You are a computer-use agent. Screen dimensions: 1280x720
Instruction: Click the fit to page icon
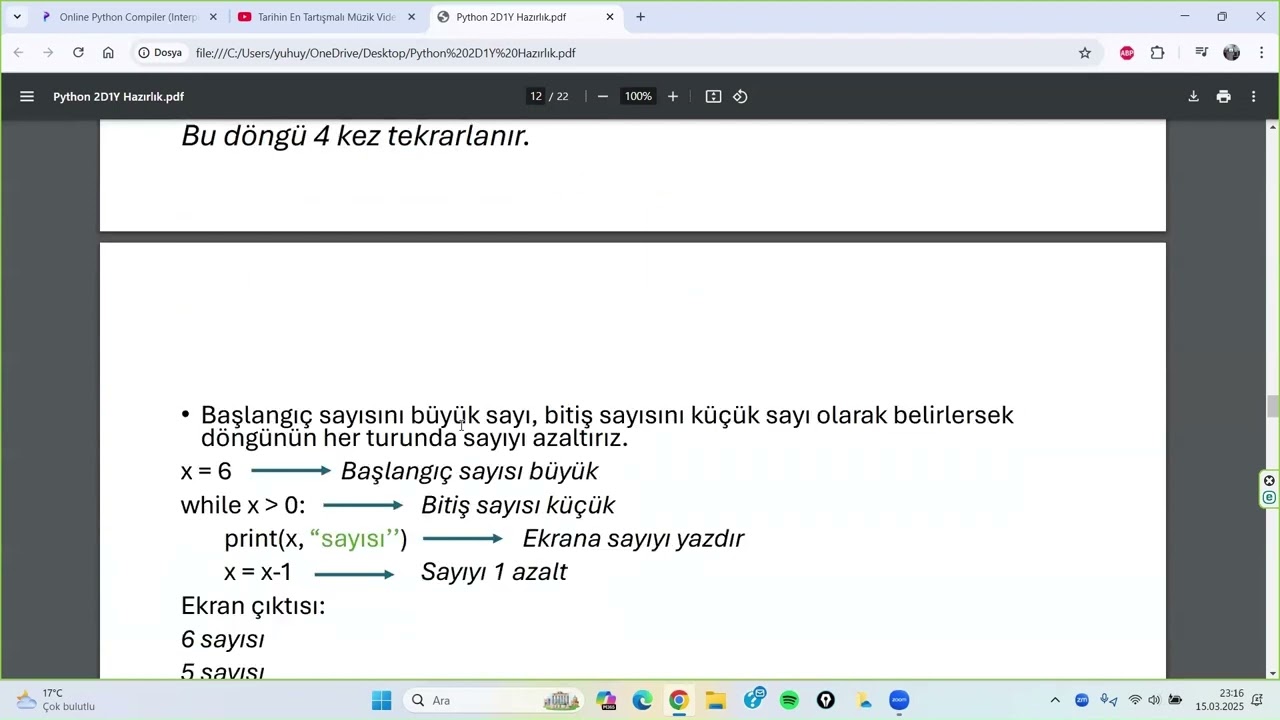[x=713, y=97]
